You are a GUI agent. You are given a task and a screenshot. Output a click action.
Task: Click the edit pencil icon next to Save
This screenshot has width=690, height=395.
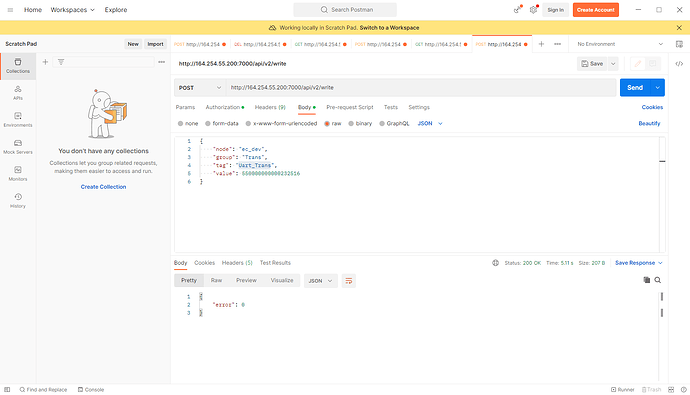[638, 64]
